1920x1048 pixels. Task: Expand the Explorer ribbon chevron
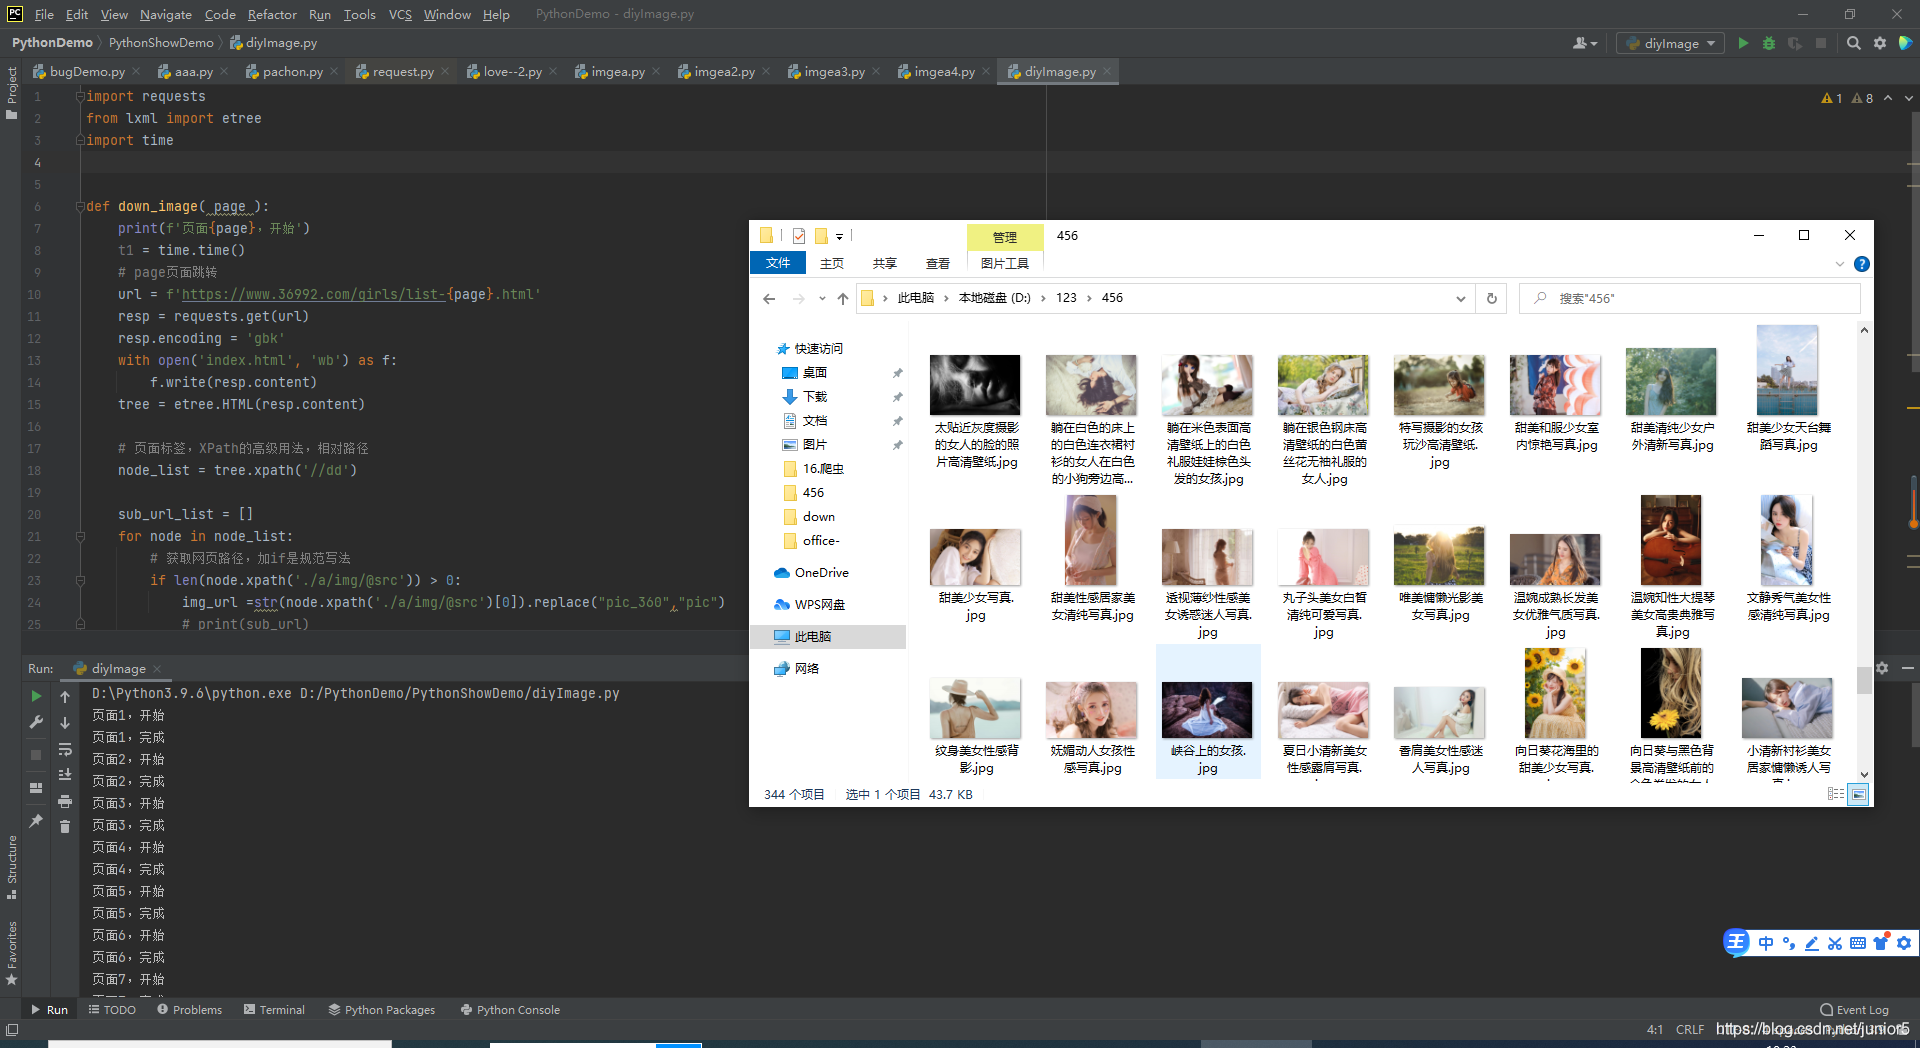tap(1839, 264)
